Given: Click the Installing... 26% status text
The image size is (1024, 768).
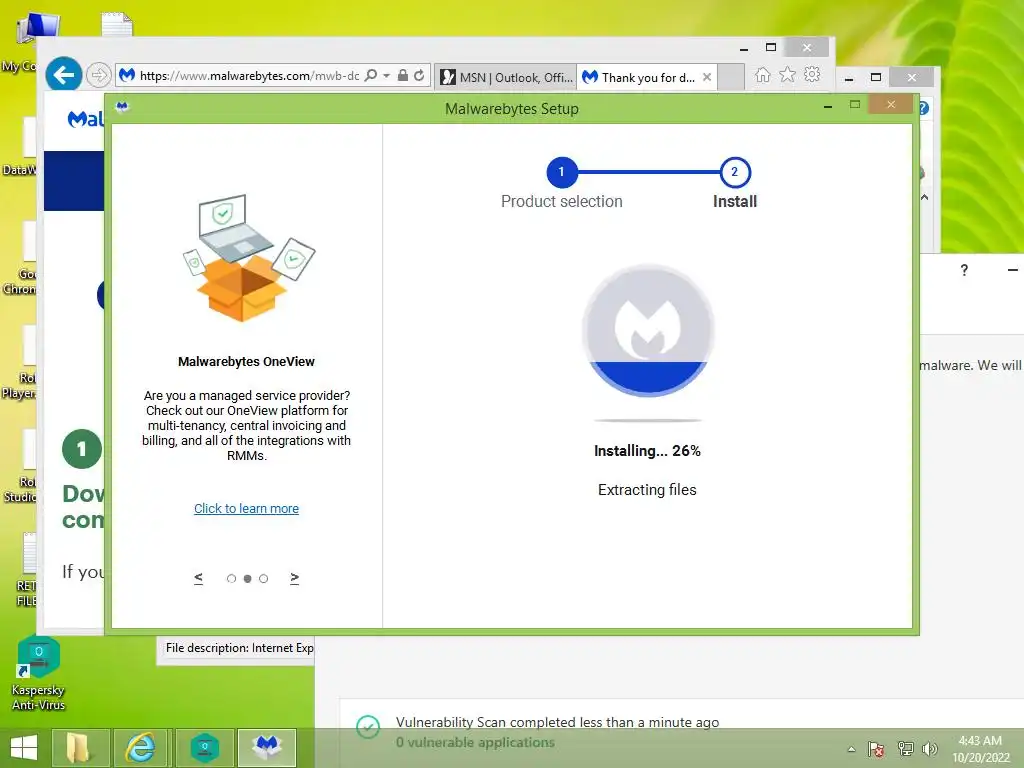Looking at the screenshot, I should coord(647,451).
